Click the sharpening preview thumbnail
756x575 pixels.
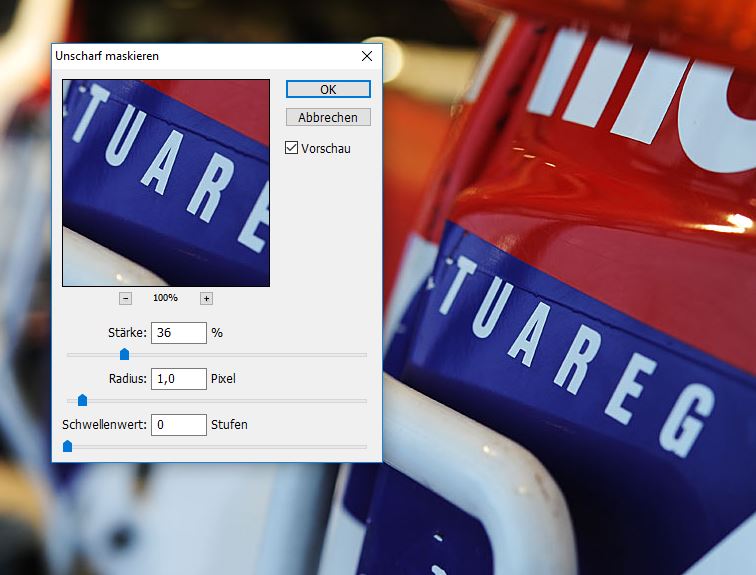pos(166,183)
